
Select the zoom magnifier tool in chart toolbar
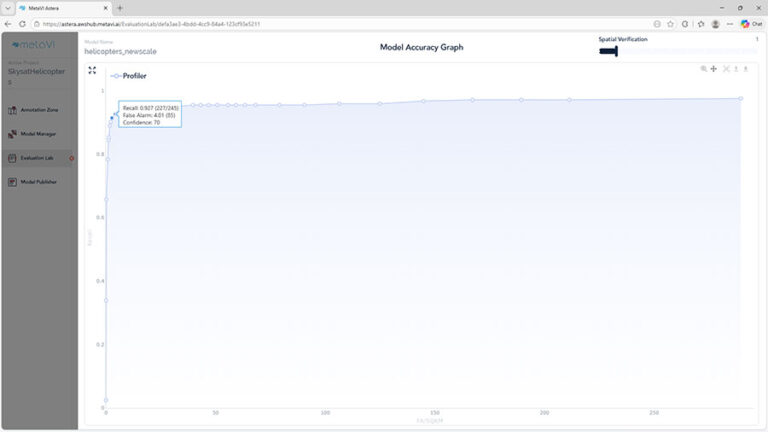coord(703,69)
